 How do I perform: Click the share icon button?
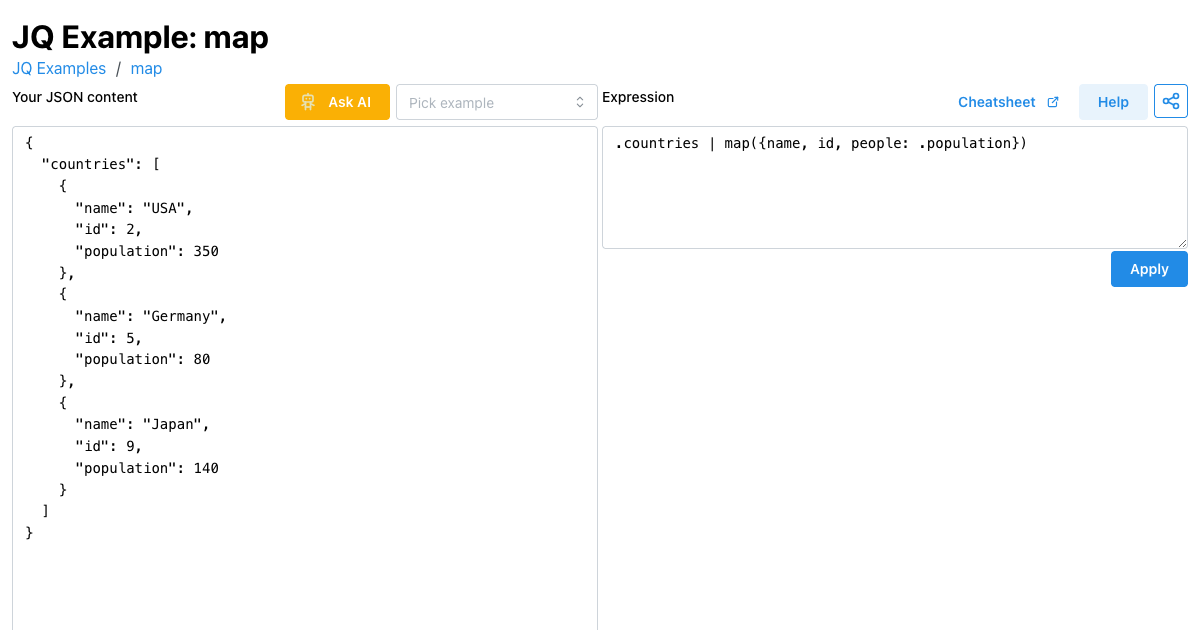1171,101
